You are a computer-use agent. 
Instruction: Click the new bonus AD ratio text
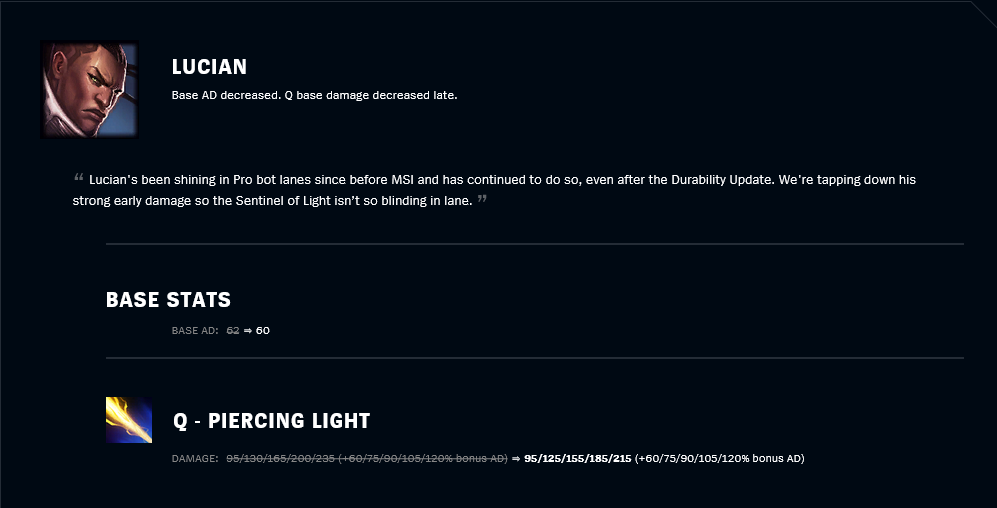720,458
